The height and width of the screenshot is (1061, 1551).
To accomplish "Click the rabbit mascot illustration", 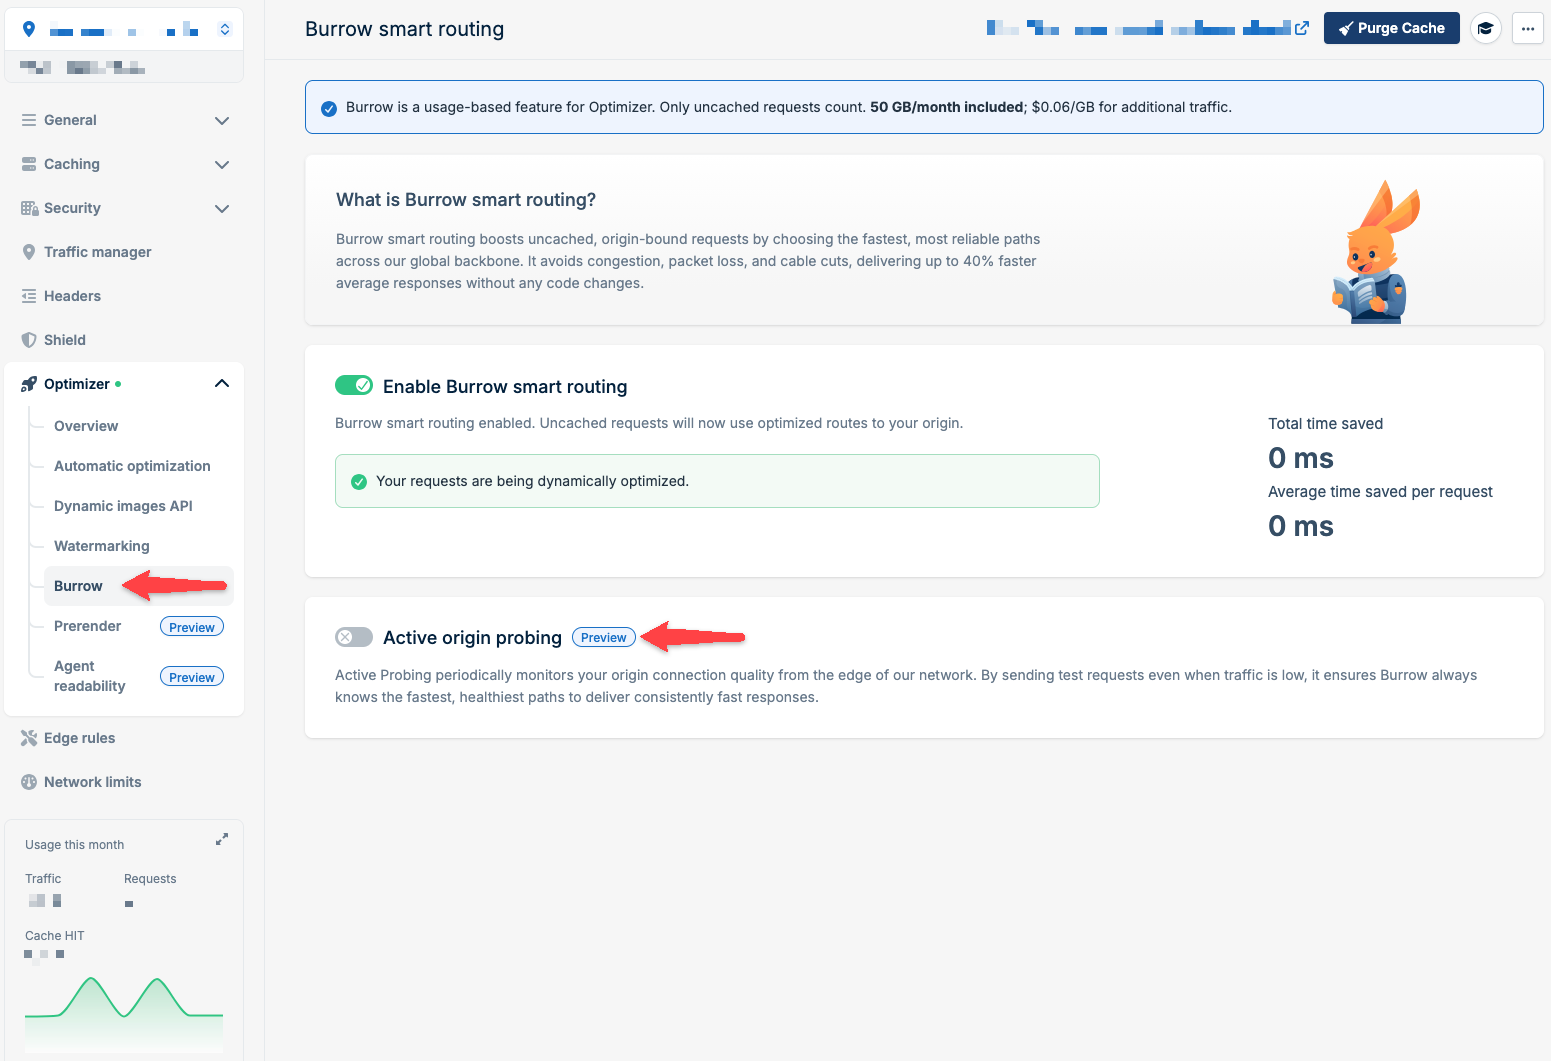I will coord(1377,251).
